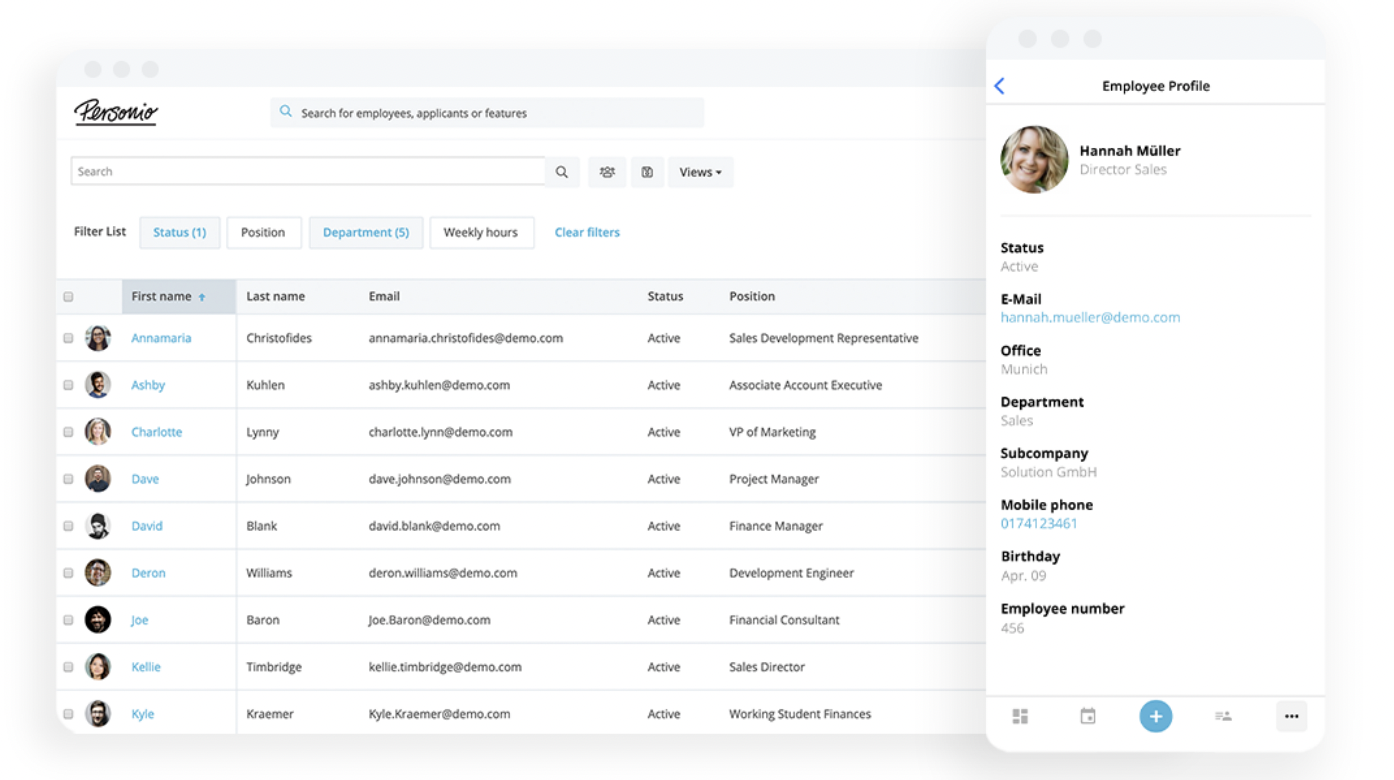Open the calendar icon in bottom bar
Image resolution: width=1394 pixels, height=780 pixels.
click(1088, 716)
